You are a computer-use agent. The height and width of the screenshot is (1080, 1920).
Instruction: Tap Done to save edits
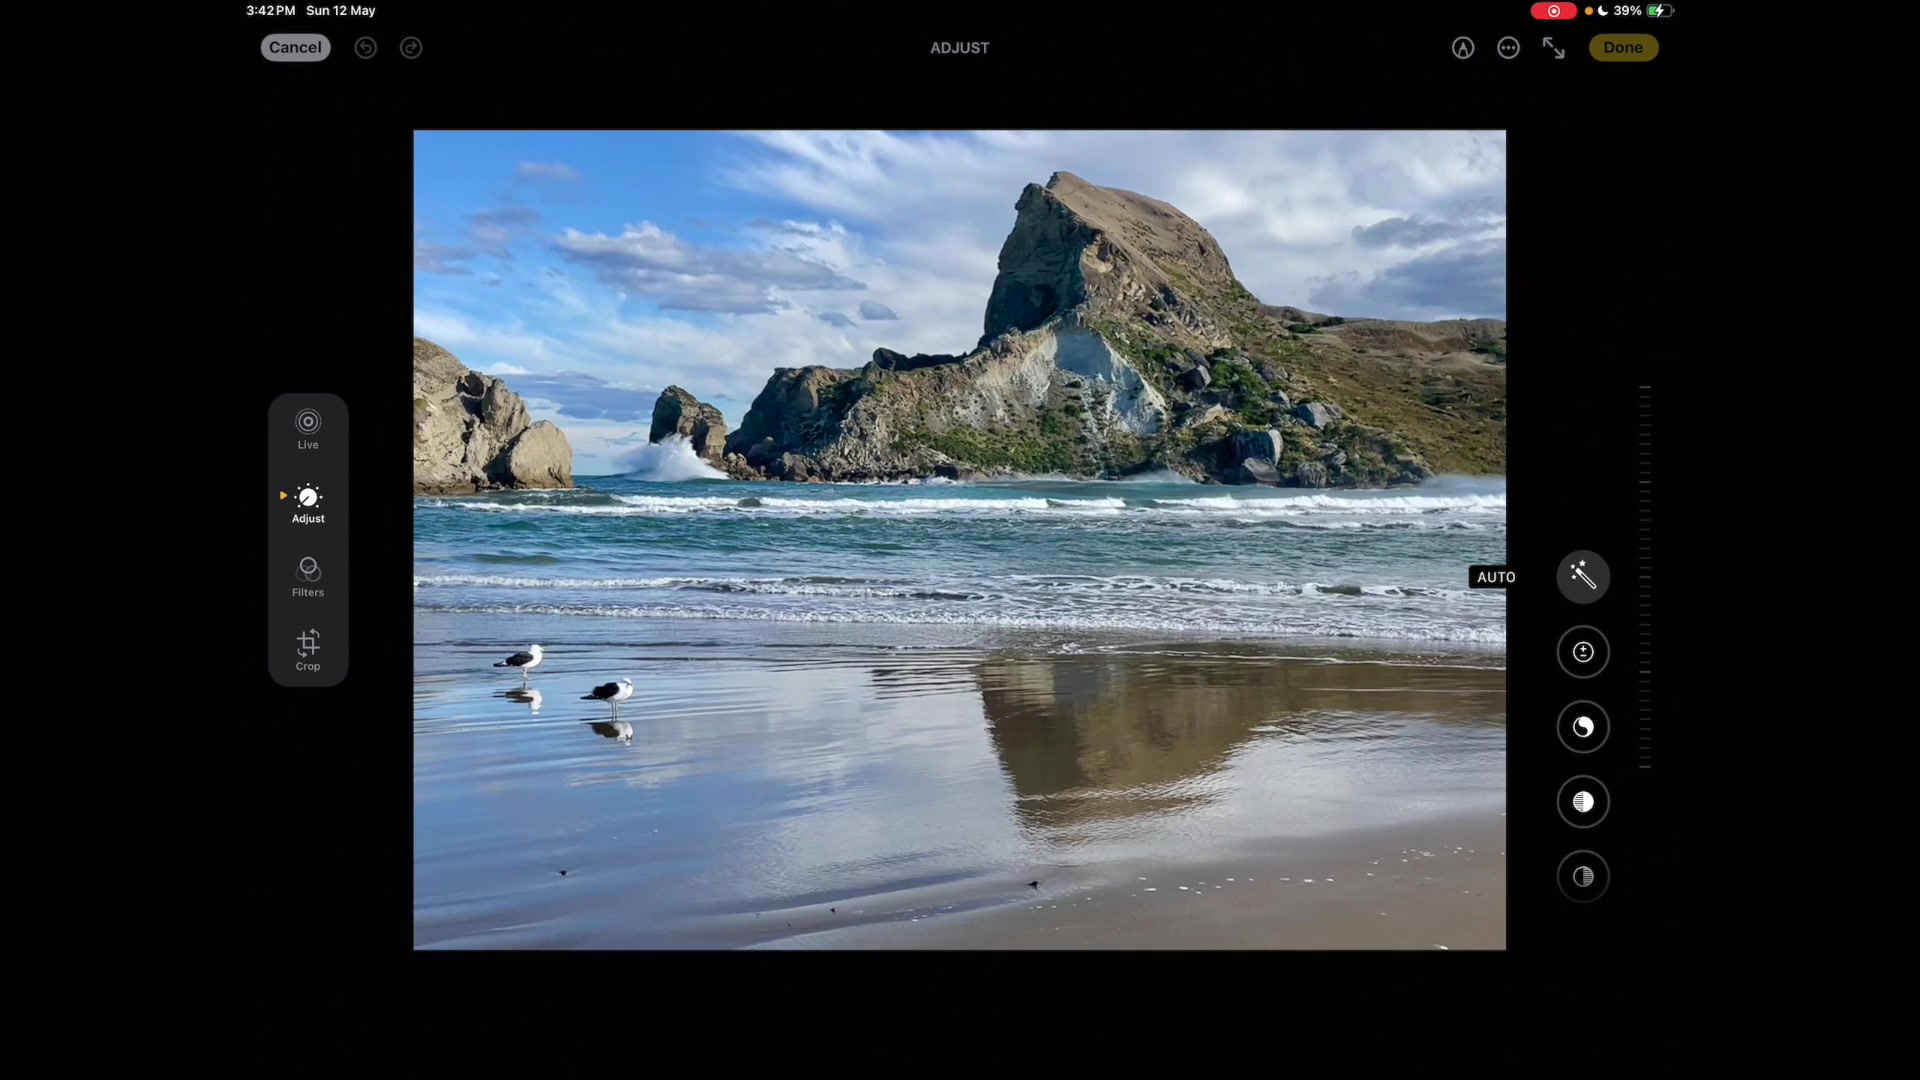coord(1623,47)
